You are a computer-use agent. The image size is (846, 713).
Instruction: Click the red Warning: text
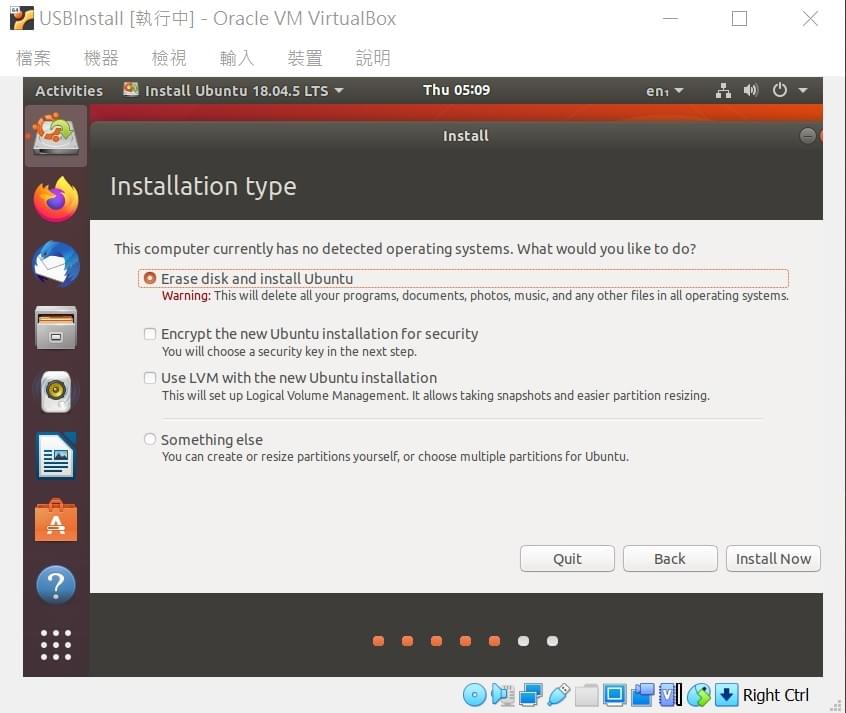tap(186, 296)
